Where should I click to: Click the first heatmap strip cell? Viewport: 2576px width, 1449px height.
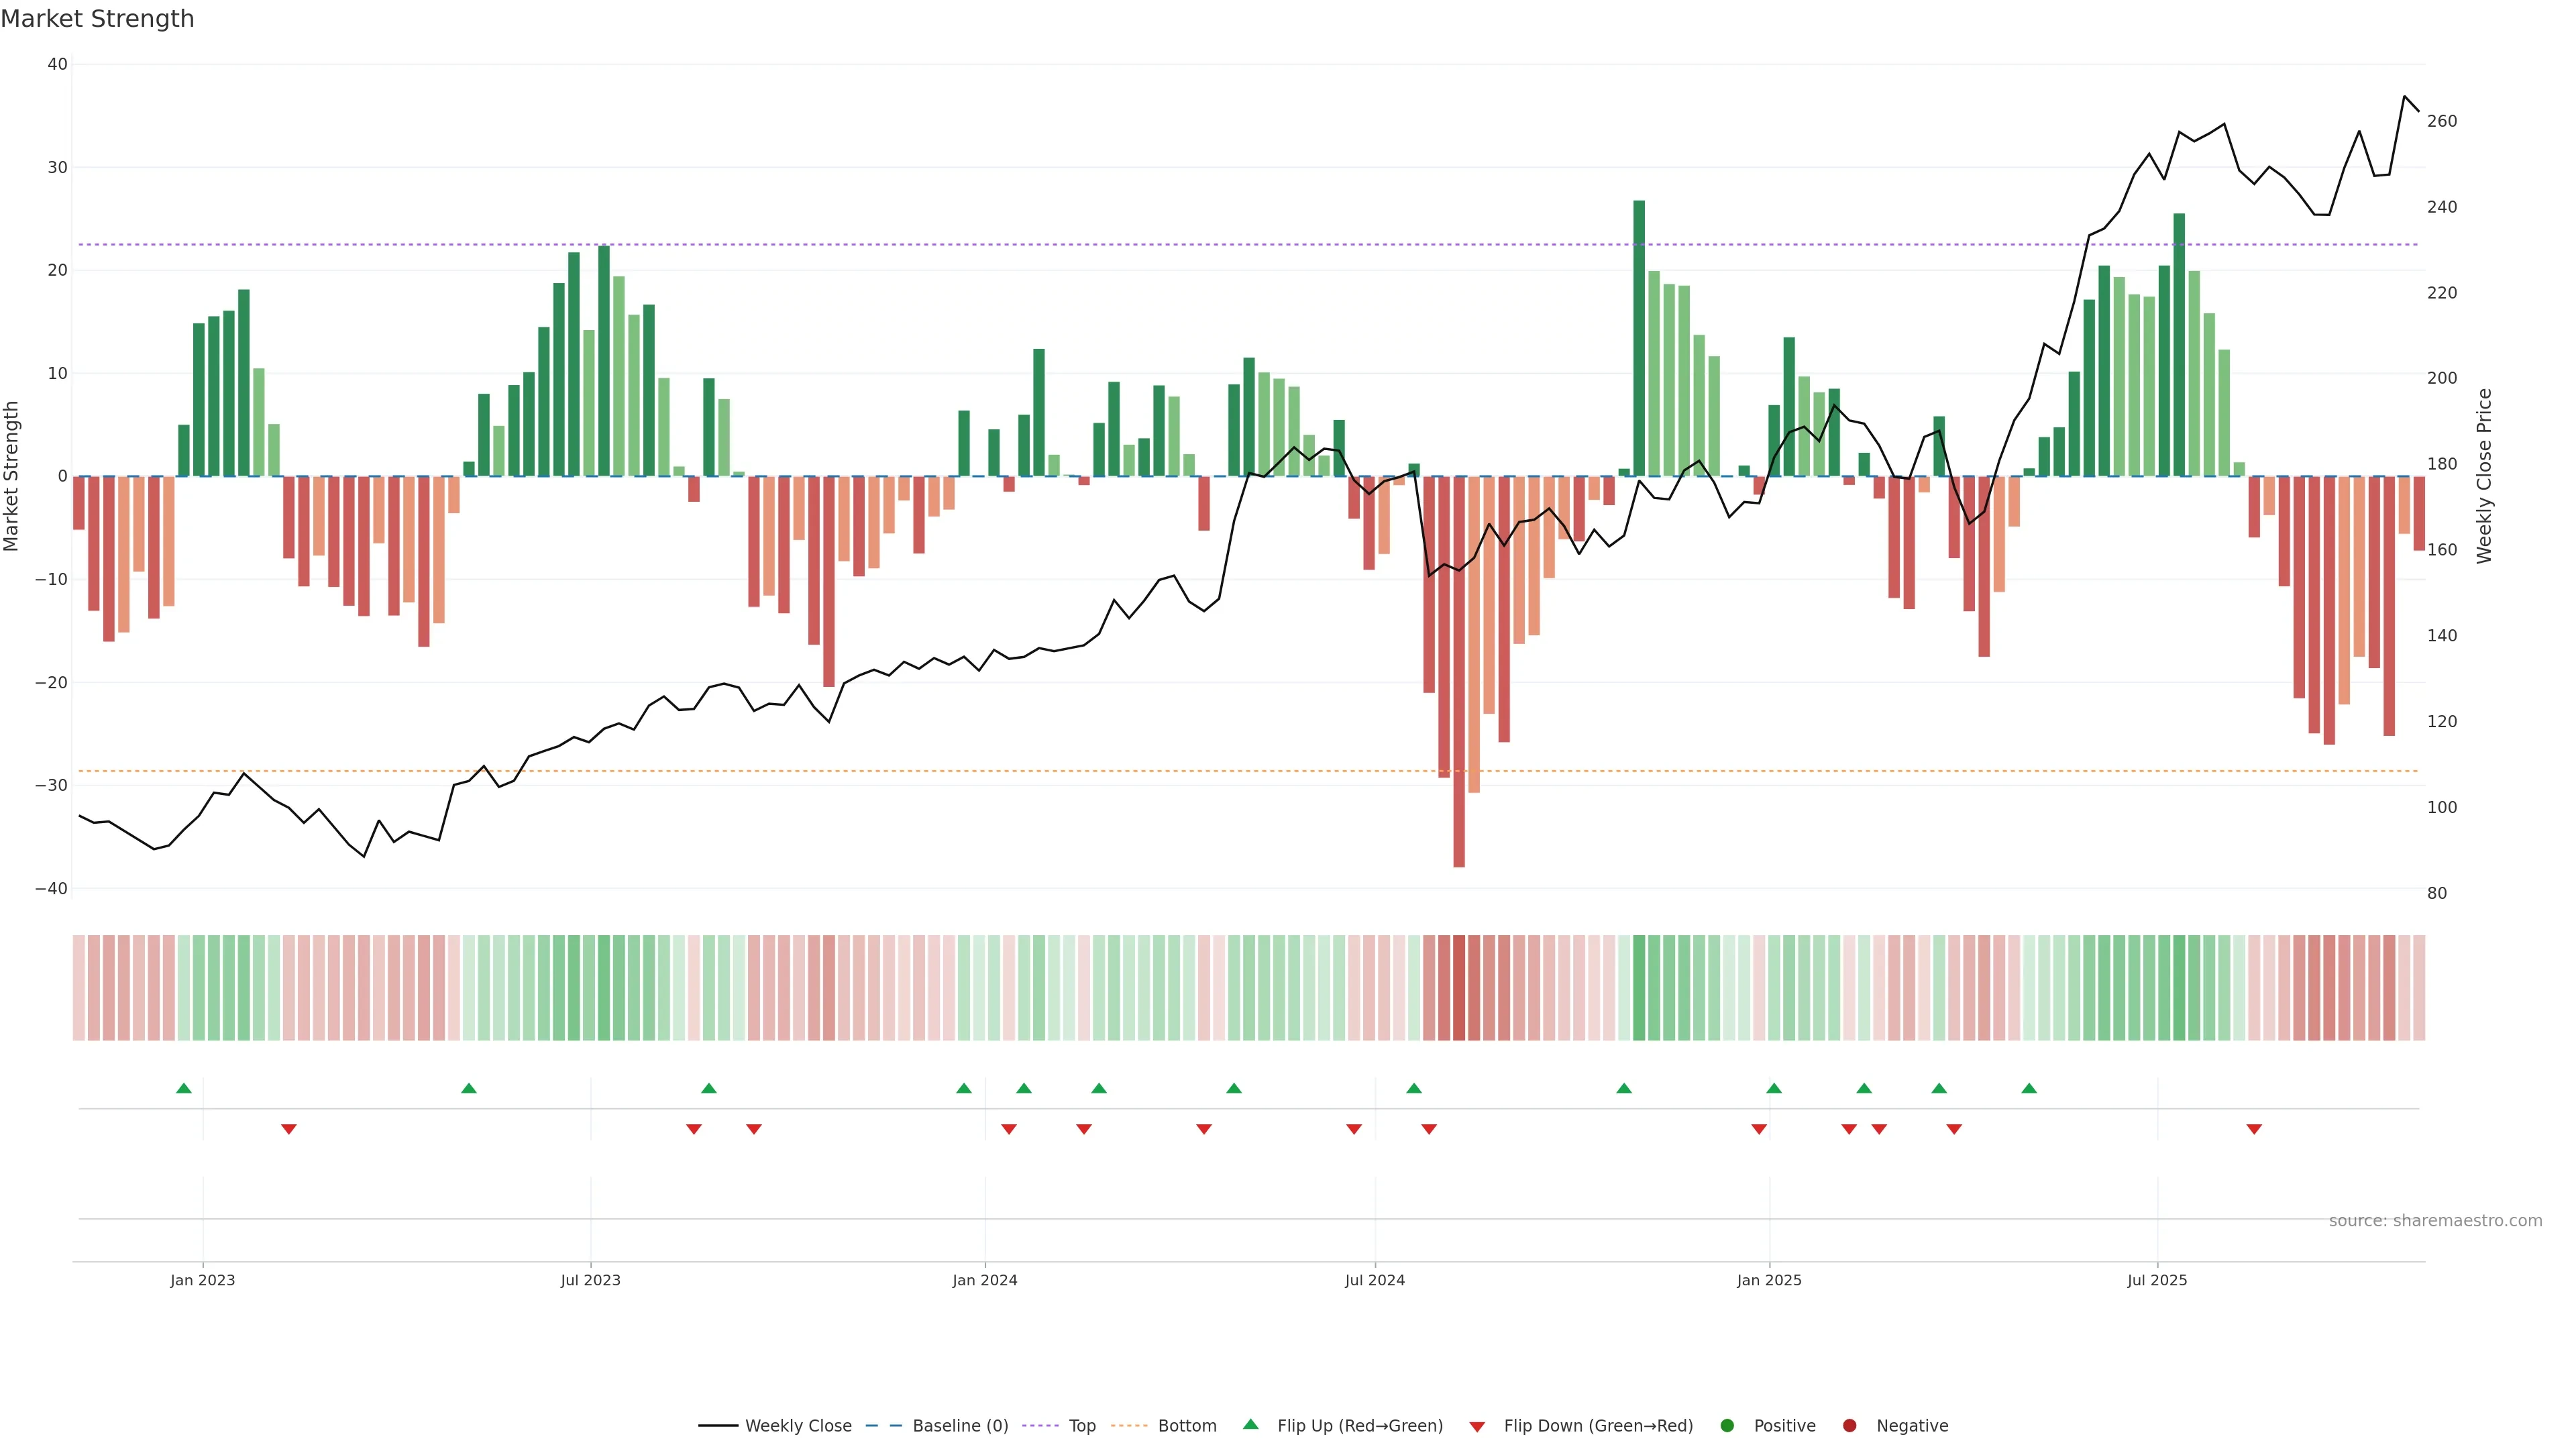click(79, 988)
